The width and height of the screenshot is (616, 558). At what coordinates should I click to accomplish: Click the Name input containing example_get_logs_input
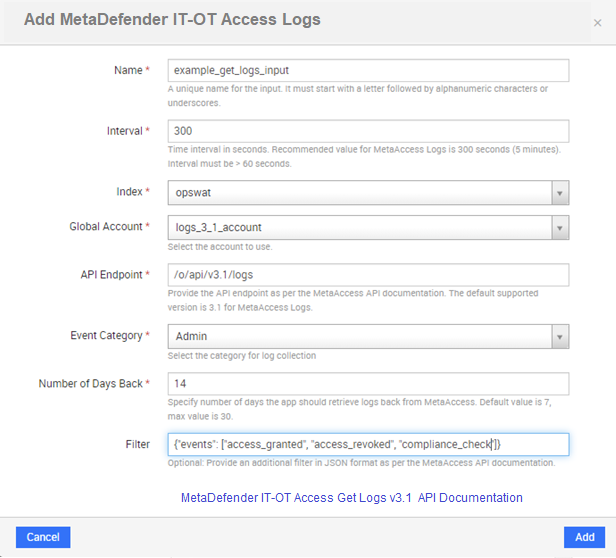(368, 70)
